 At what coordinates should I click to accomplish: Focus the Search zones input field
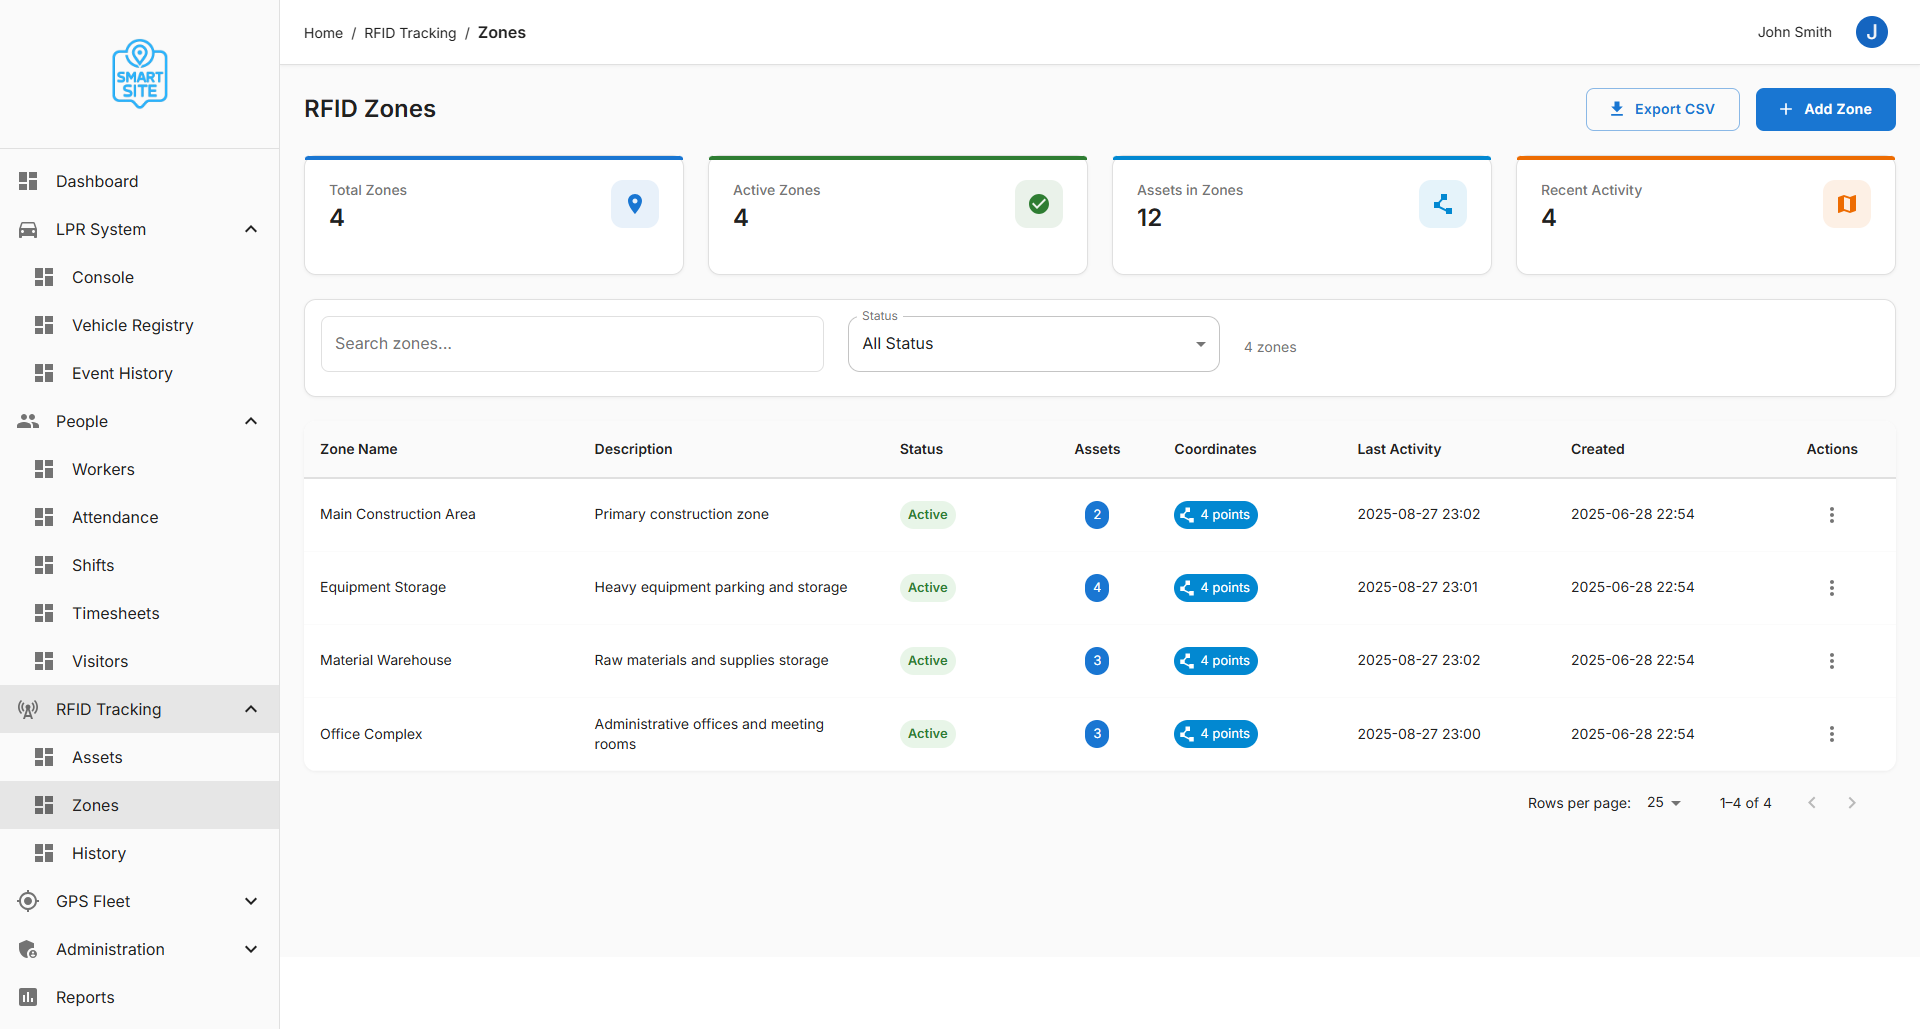tap(572, 344)
